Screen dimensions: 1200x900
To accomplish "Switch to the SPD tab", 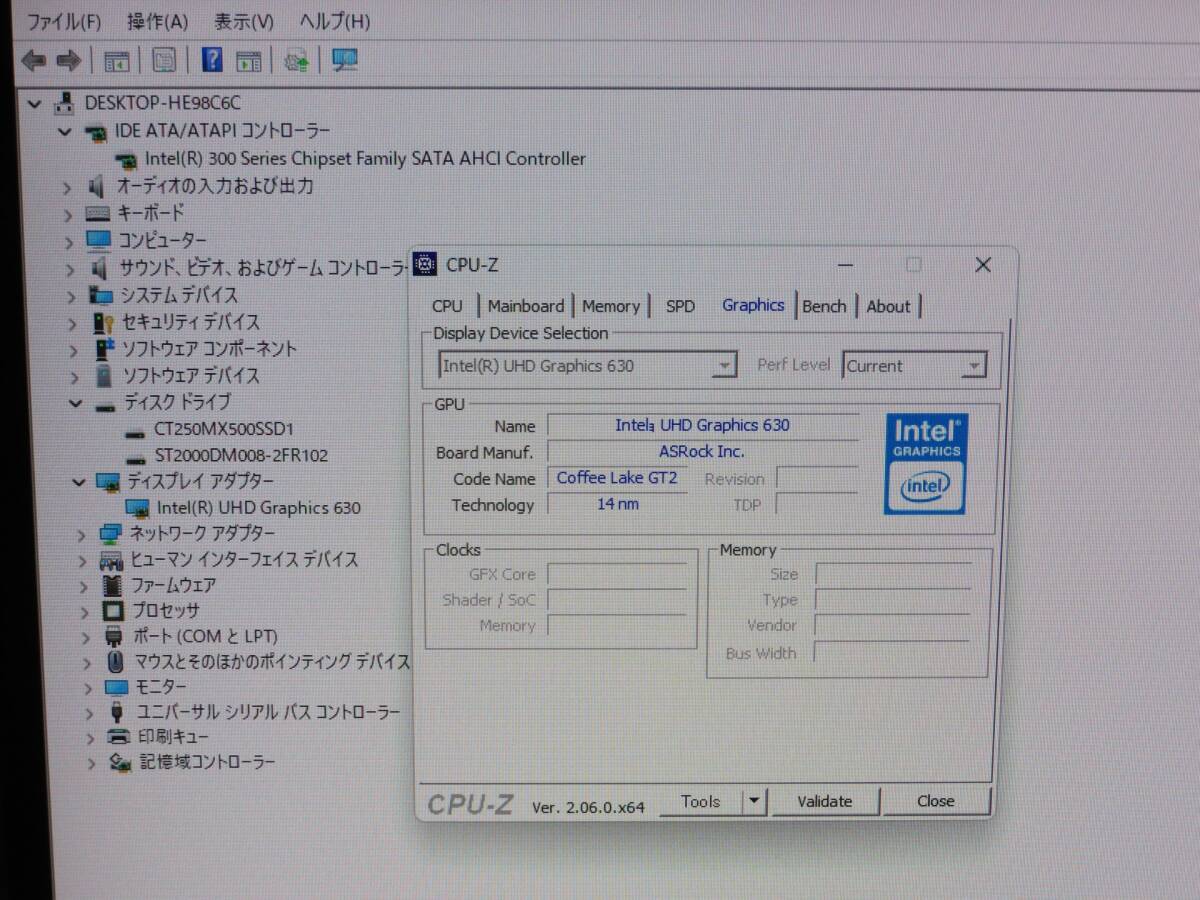I will (x=680, y=306).
